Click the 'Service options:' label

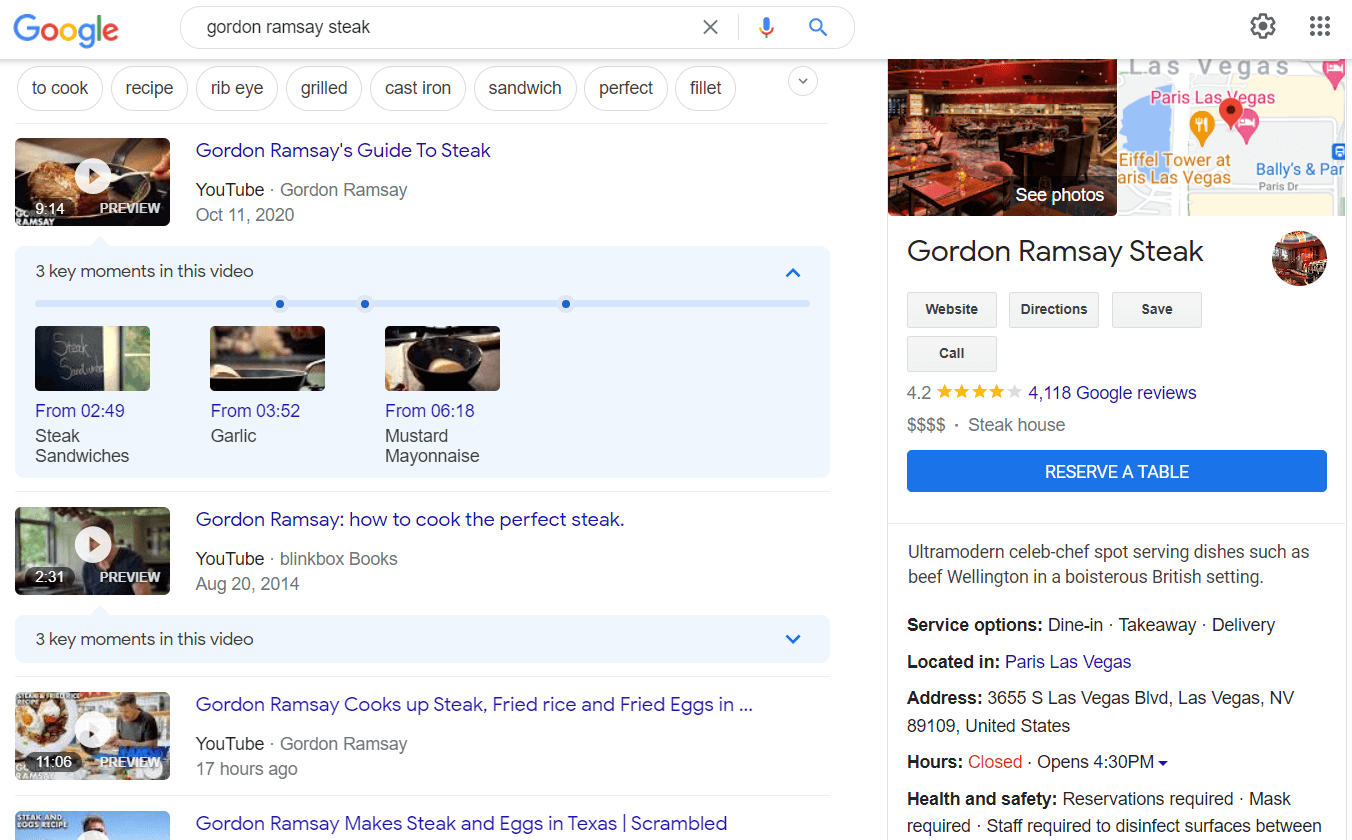click(x=975, y=625)
